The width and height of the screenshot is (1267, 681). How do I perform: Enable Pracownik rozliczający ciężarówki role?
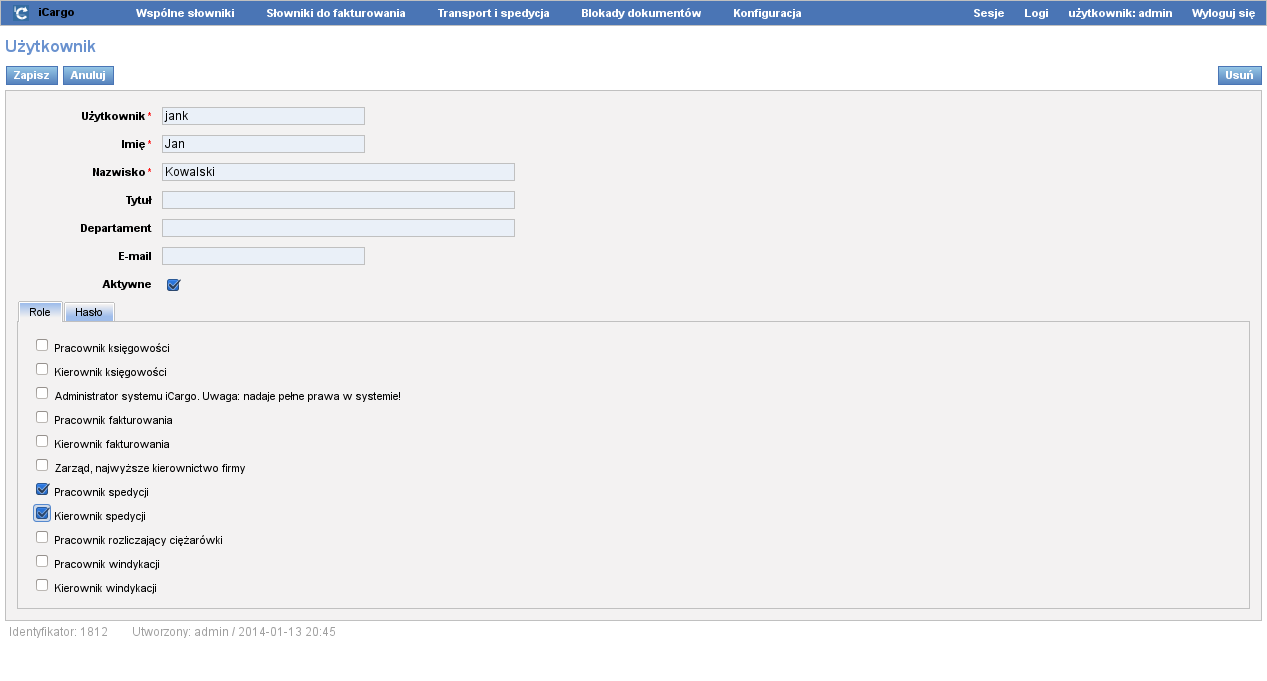click(42, 537)
